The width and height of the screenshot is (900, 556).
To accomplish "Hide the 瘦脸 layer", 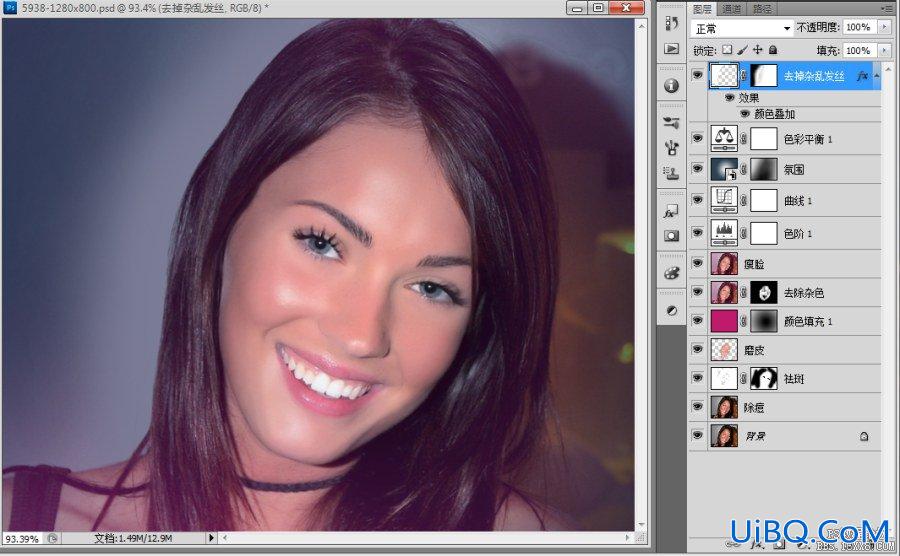I will tap(697, 263).
